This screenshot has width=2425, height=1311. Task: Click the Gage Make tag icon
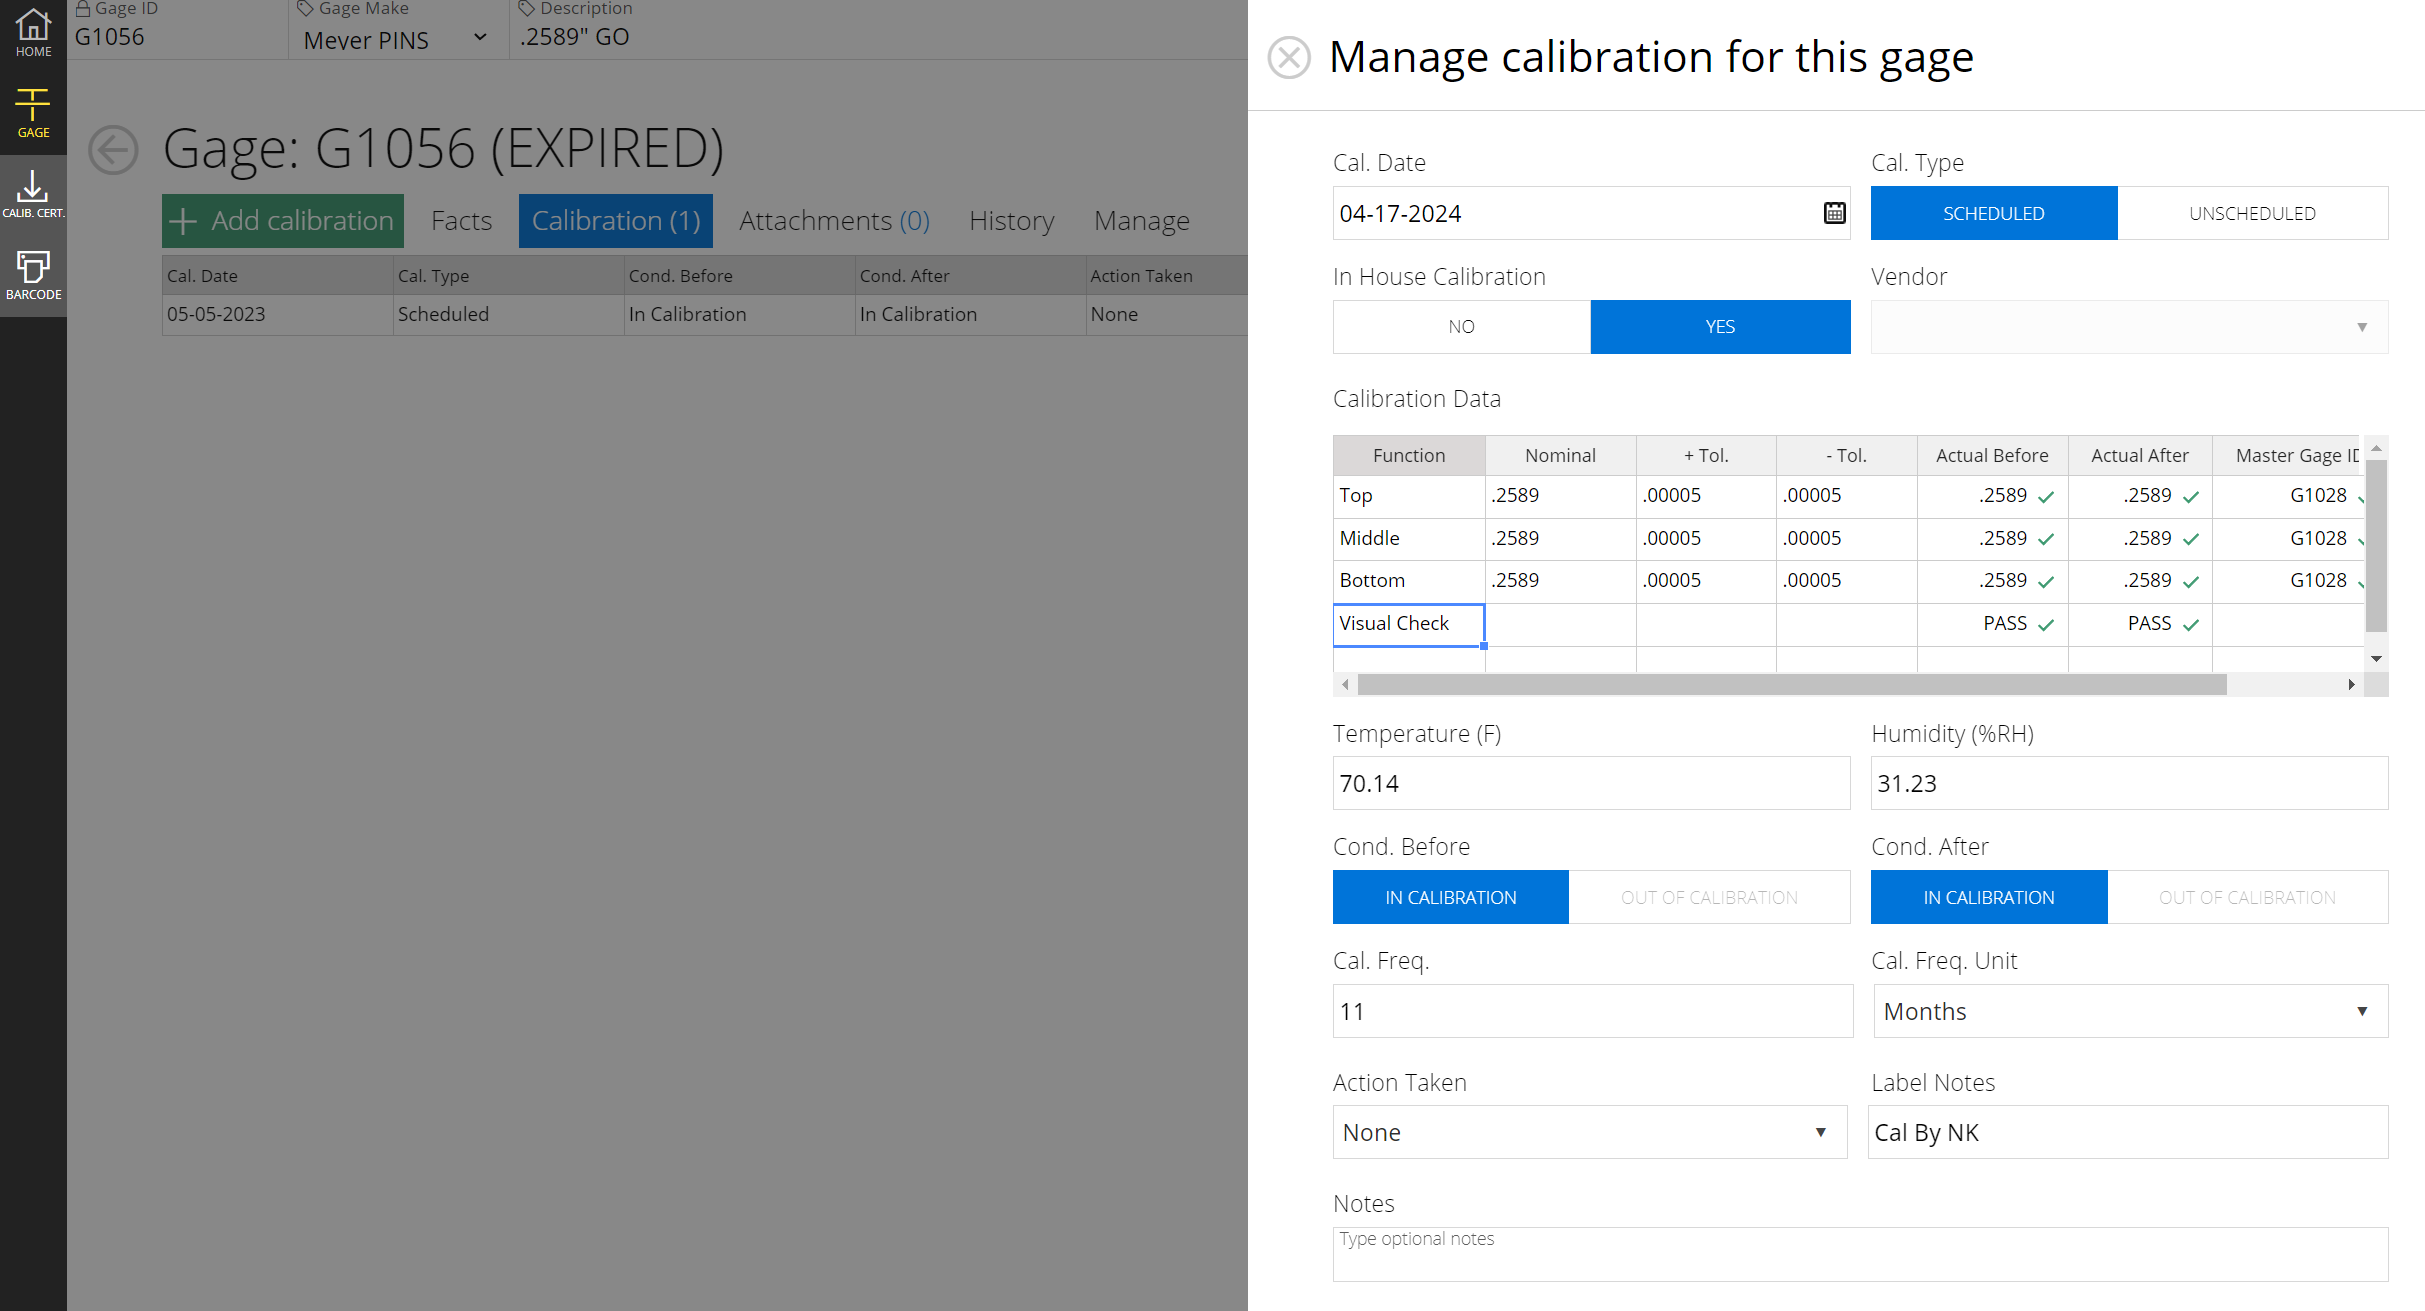(x=305, y=9)
